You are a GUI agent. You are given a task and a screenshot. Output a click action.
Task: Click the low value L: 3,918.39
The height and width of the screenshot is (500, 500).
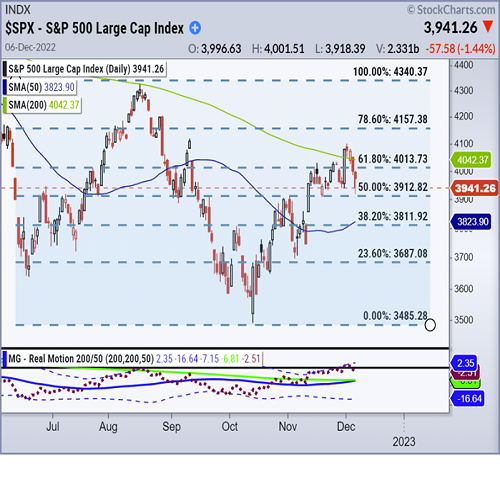pyautogui.click(x=340, y=49)
